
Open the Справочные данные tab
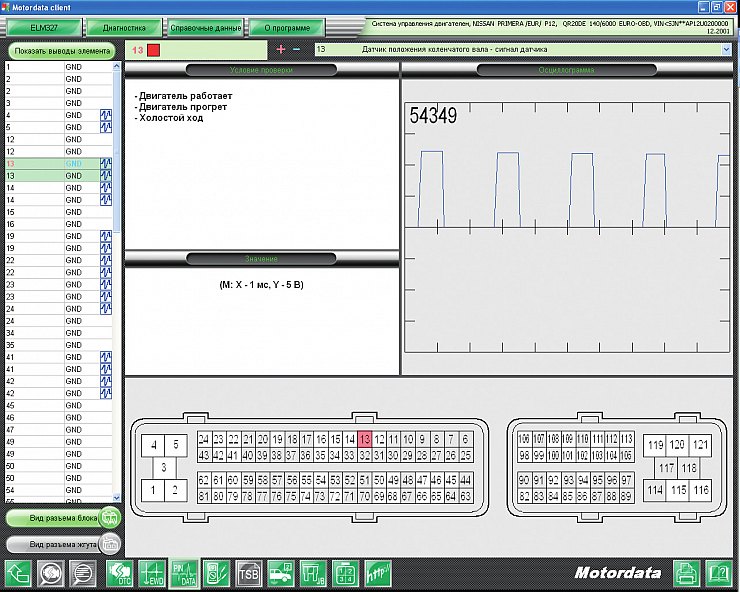[x=206, y=28]
